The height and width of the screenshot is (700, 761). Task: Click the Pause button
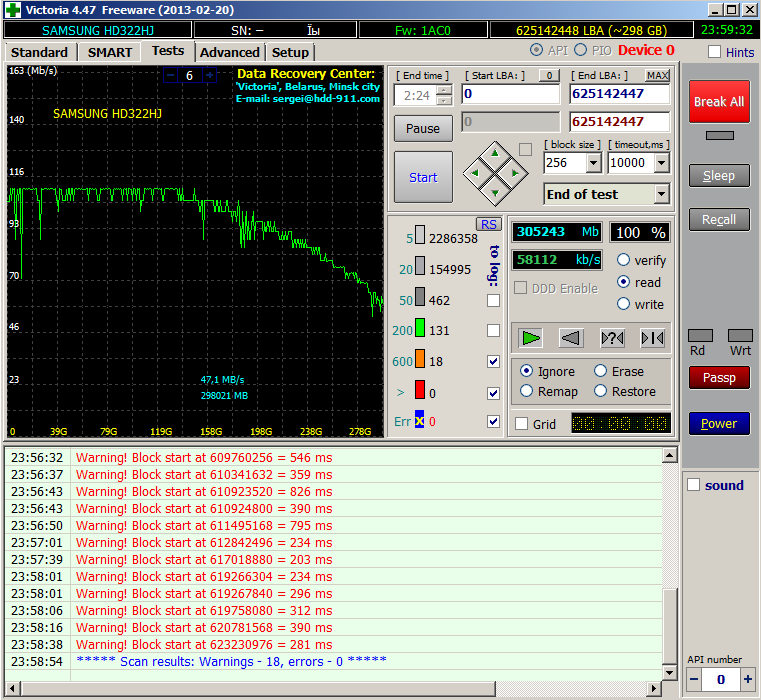[x=423, y=129]
